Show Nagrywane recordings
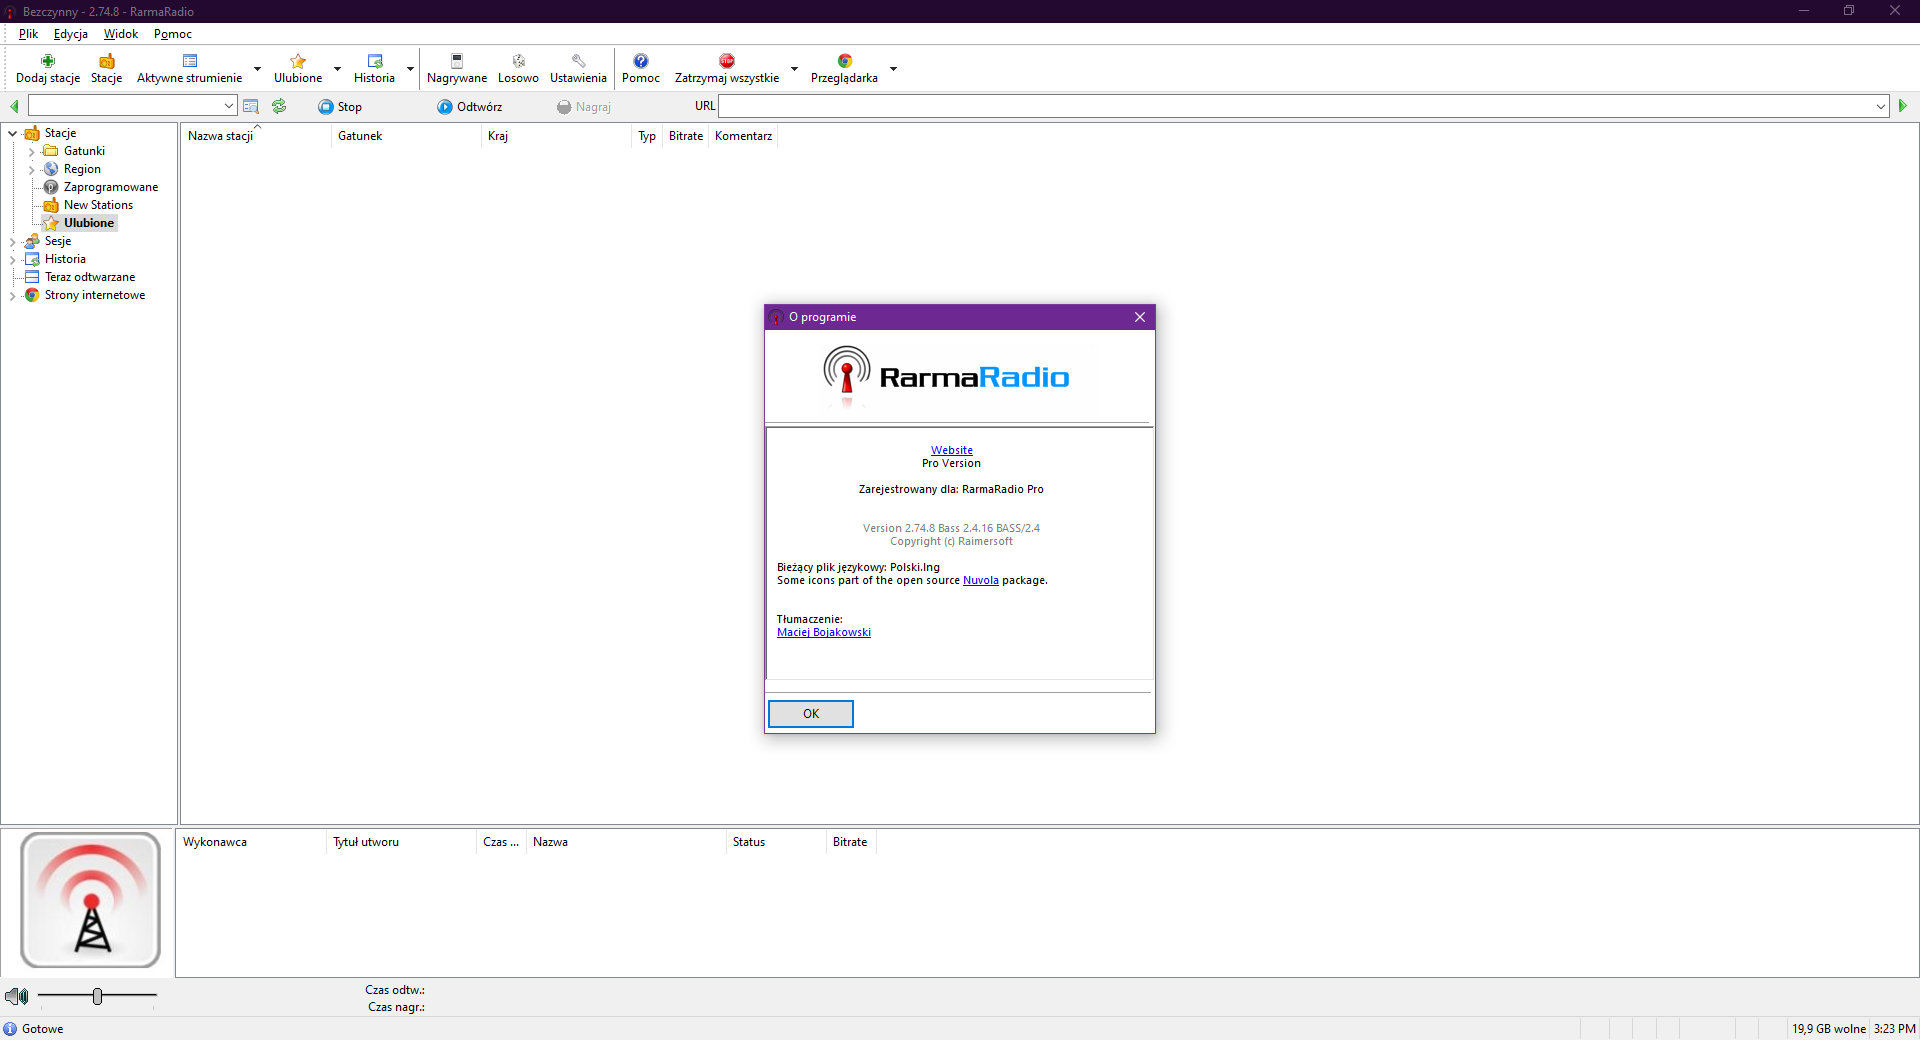The width and height of the screenshot is (1920, 1040). (x=457, y=68)
